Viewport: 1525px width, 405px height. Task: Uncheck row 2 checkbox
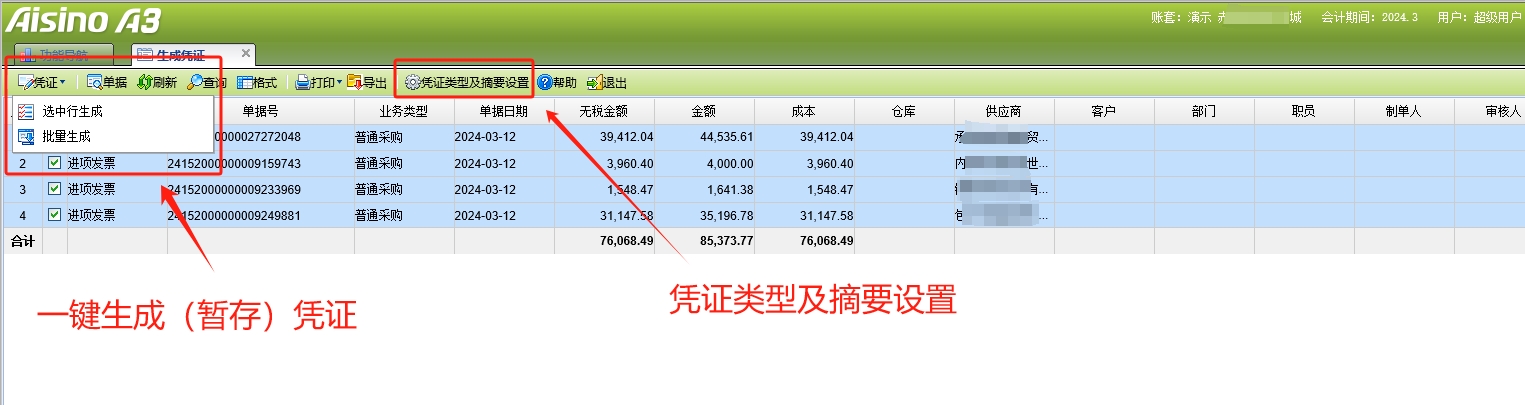point(54,163)
